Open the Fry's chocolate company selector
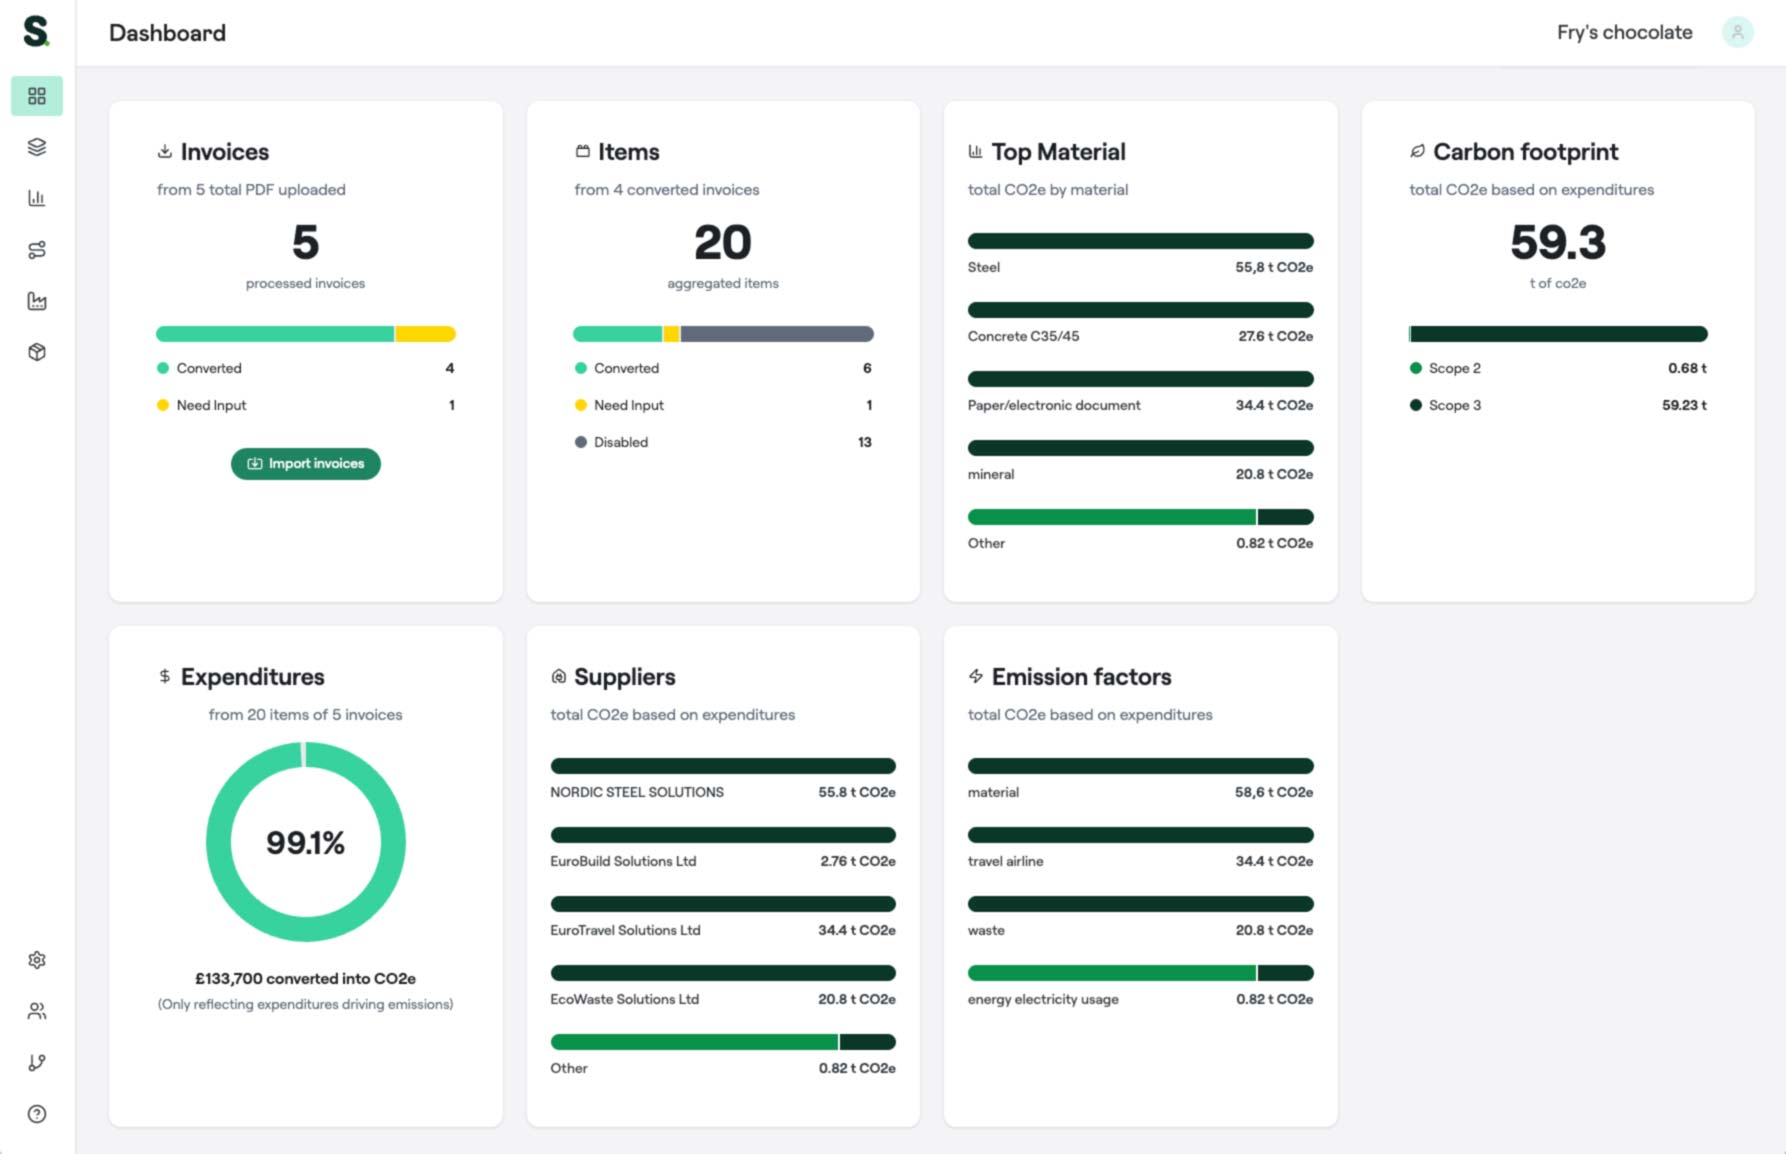The width and height of the screenshot is (1786, 1154). (1624, 32)
